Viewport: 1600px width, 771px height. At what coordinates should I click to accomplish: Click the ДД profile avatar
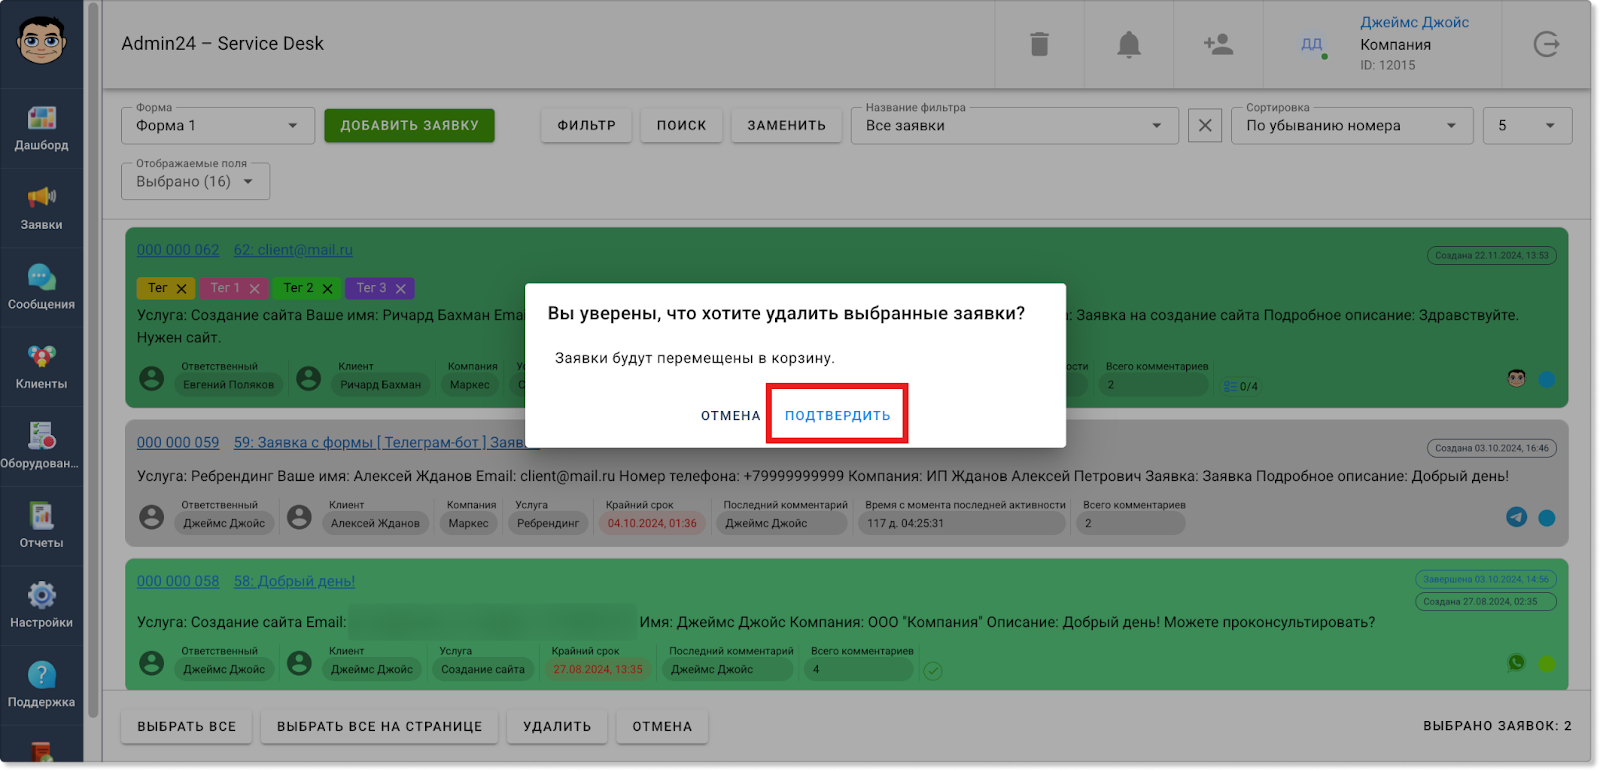(x=1312, y=44)
